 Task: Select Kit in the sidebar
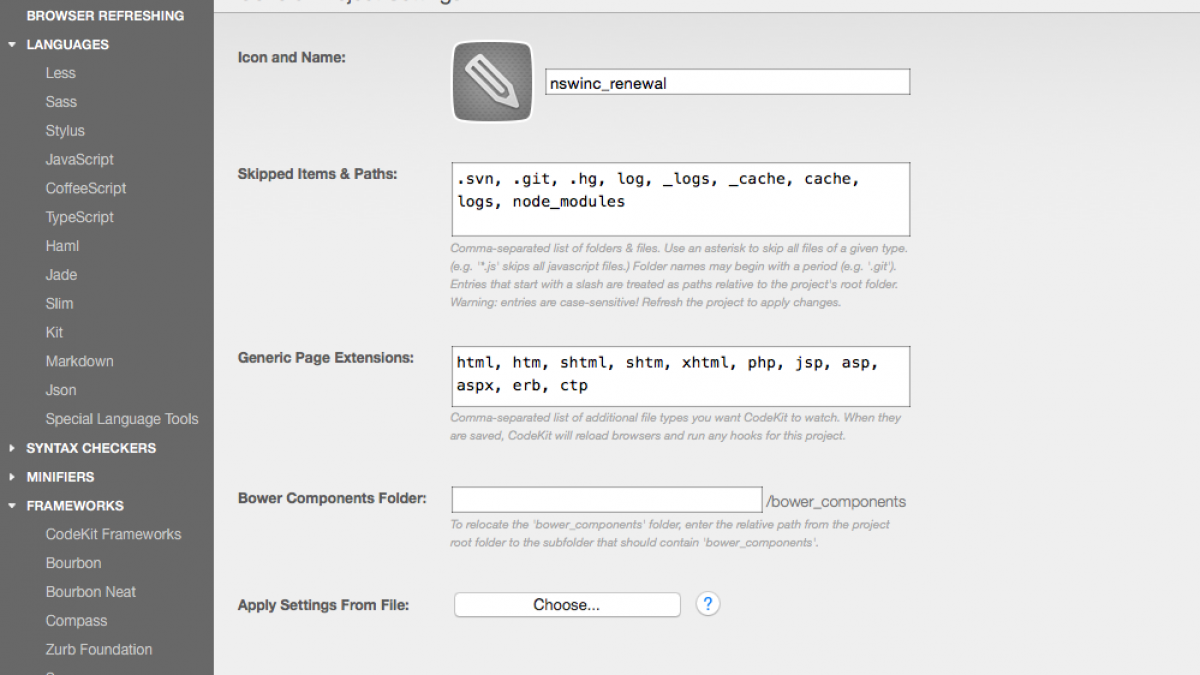click(x=54, y=332)
